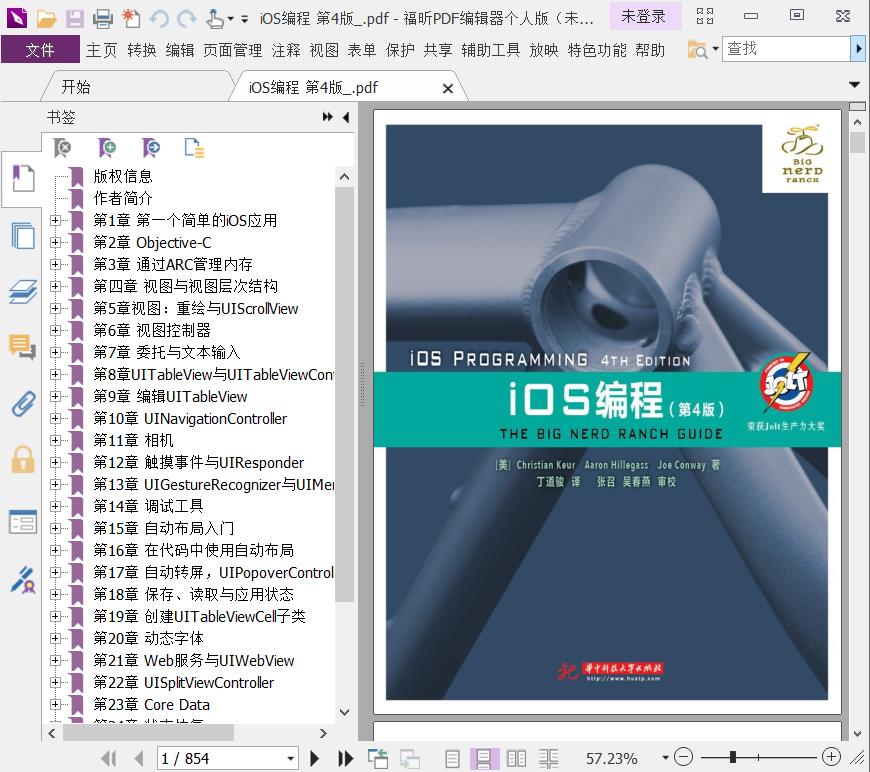Select the 作者简介 bookmark

(123, 198)
